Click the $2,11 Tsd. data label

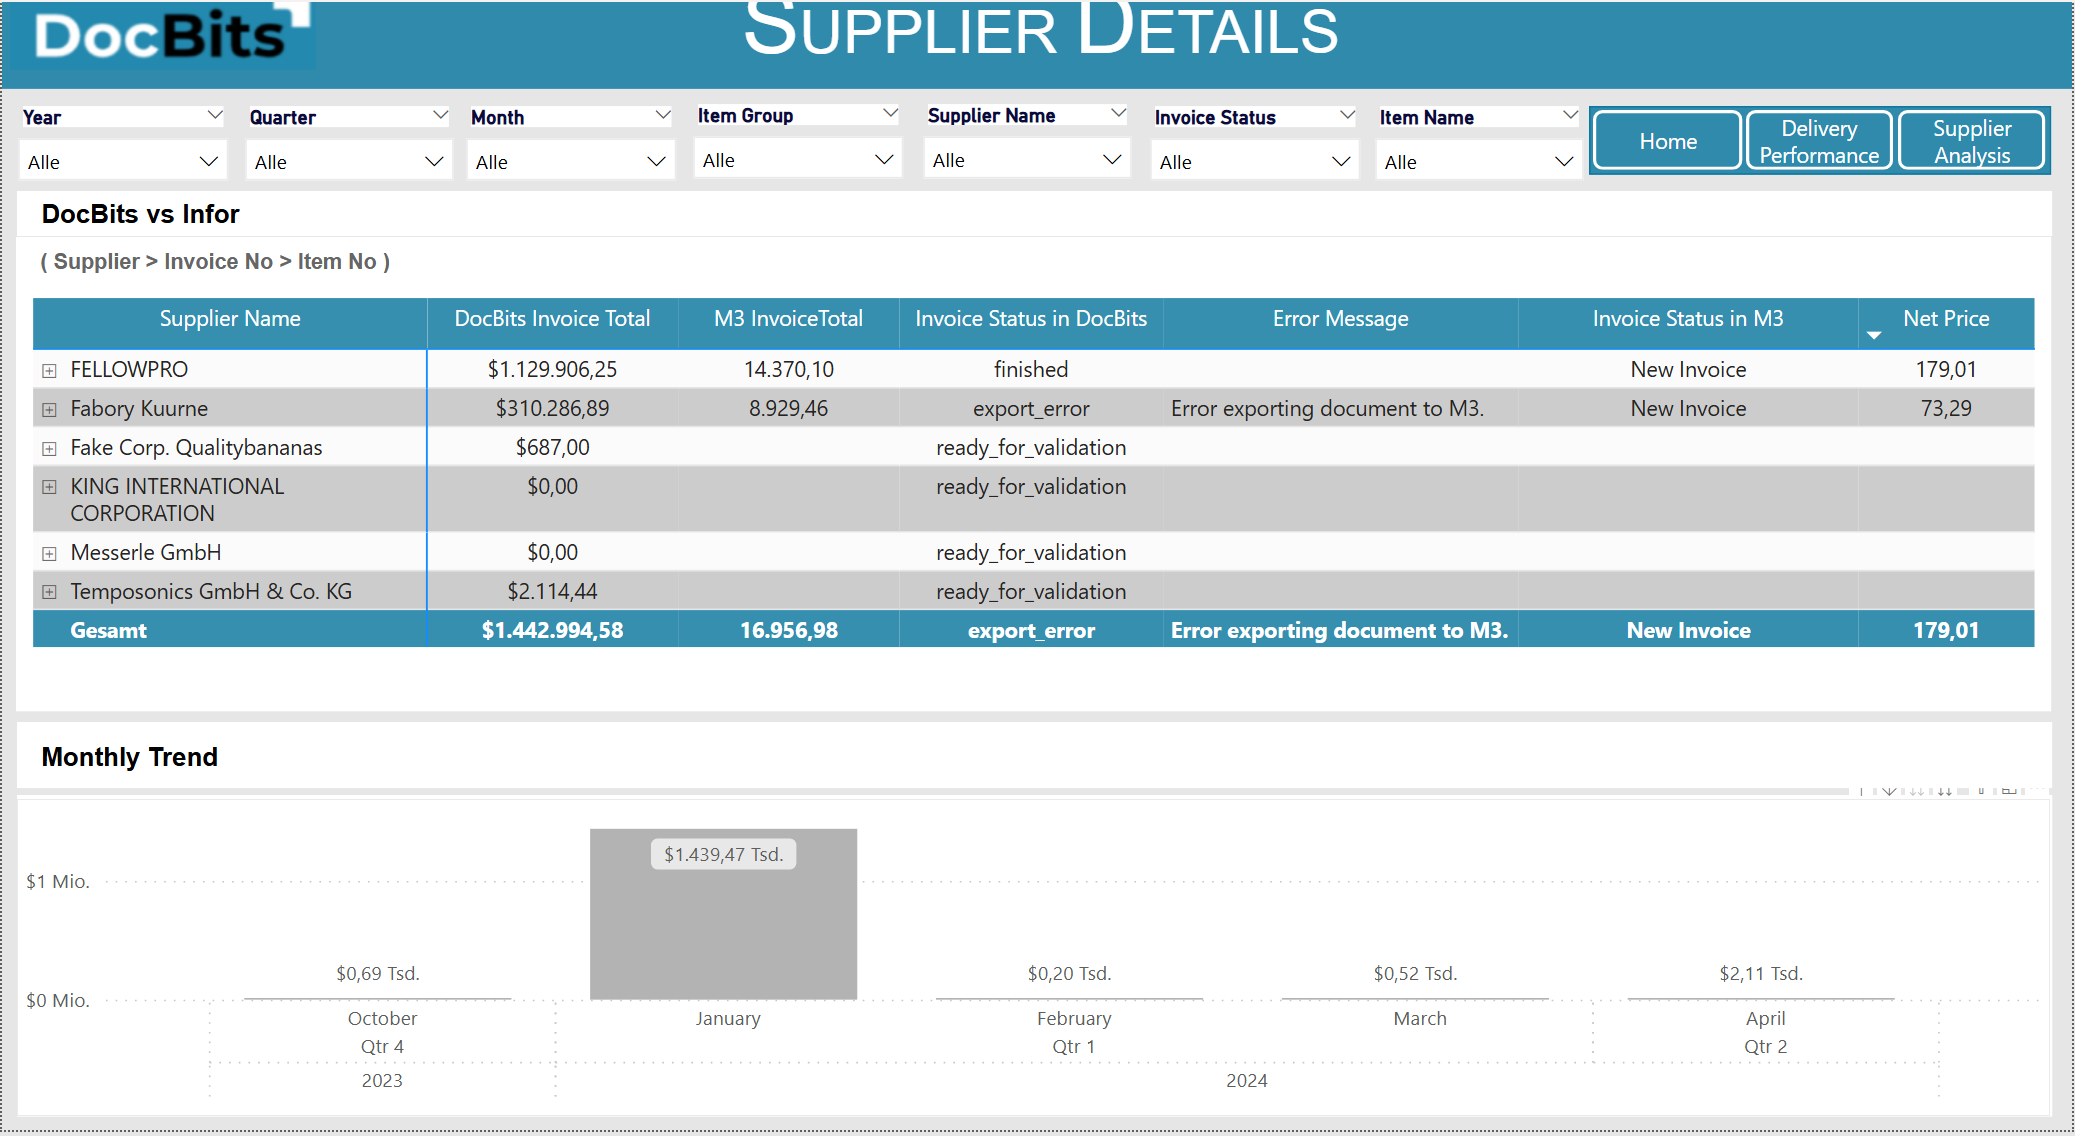tap(1761, 974)
